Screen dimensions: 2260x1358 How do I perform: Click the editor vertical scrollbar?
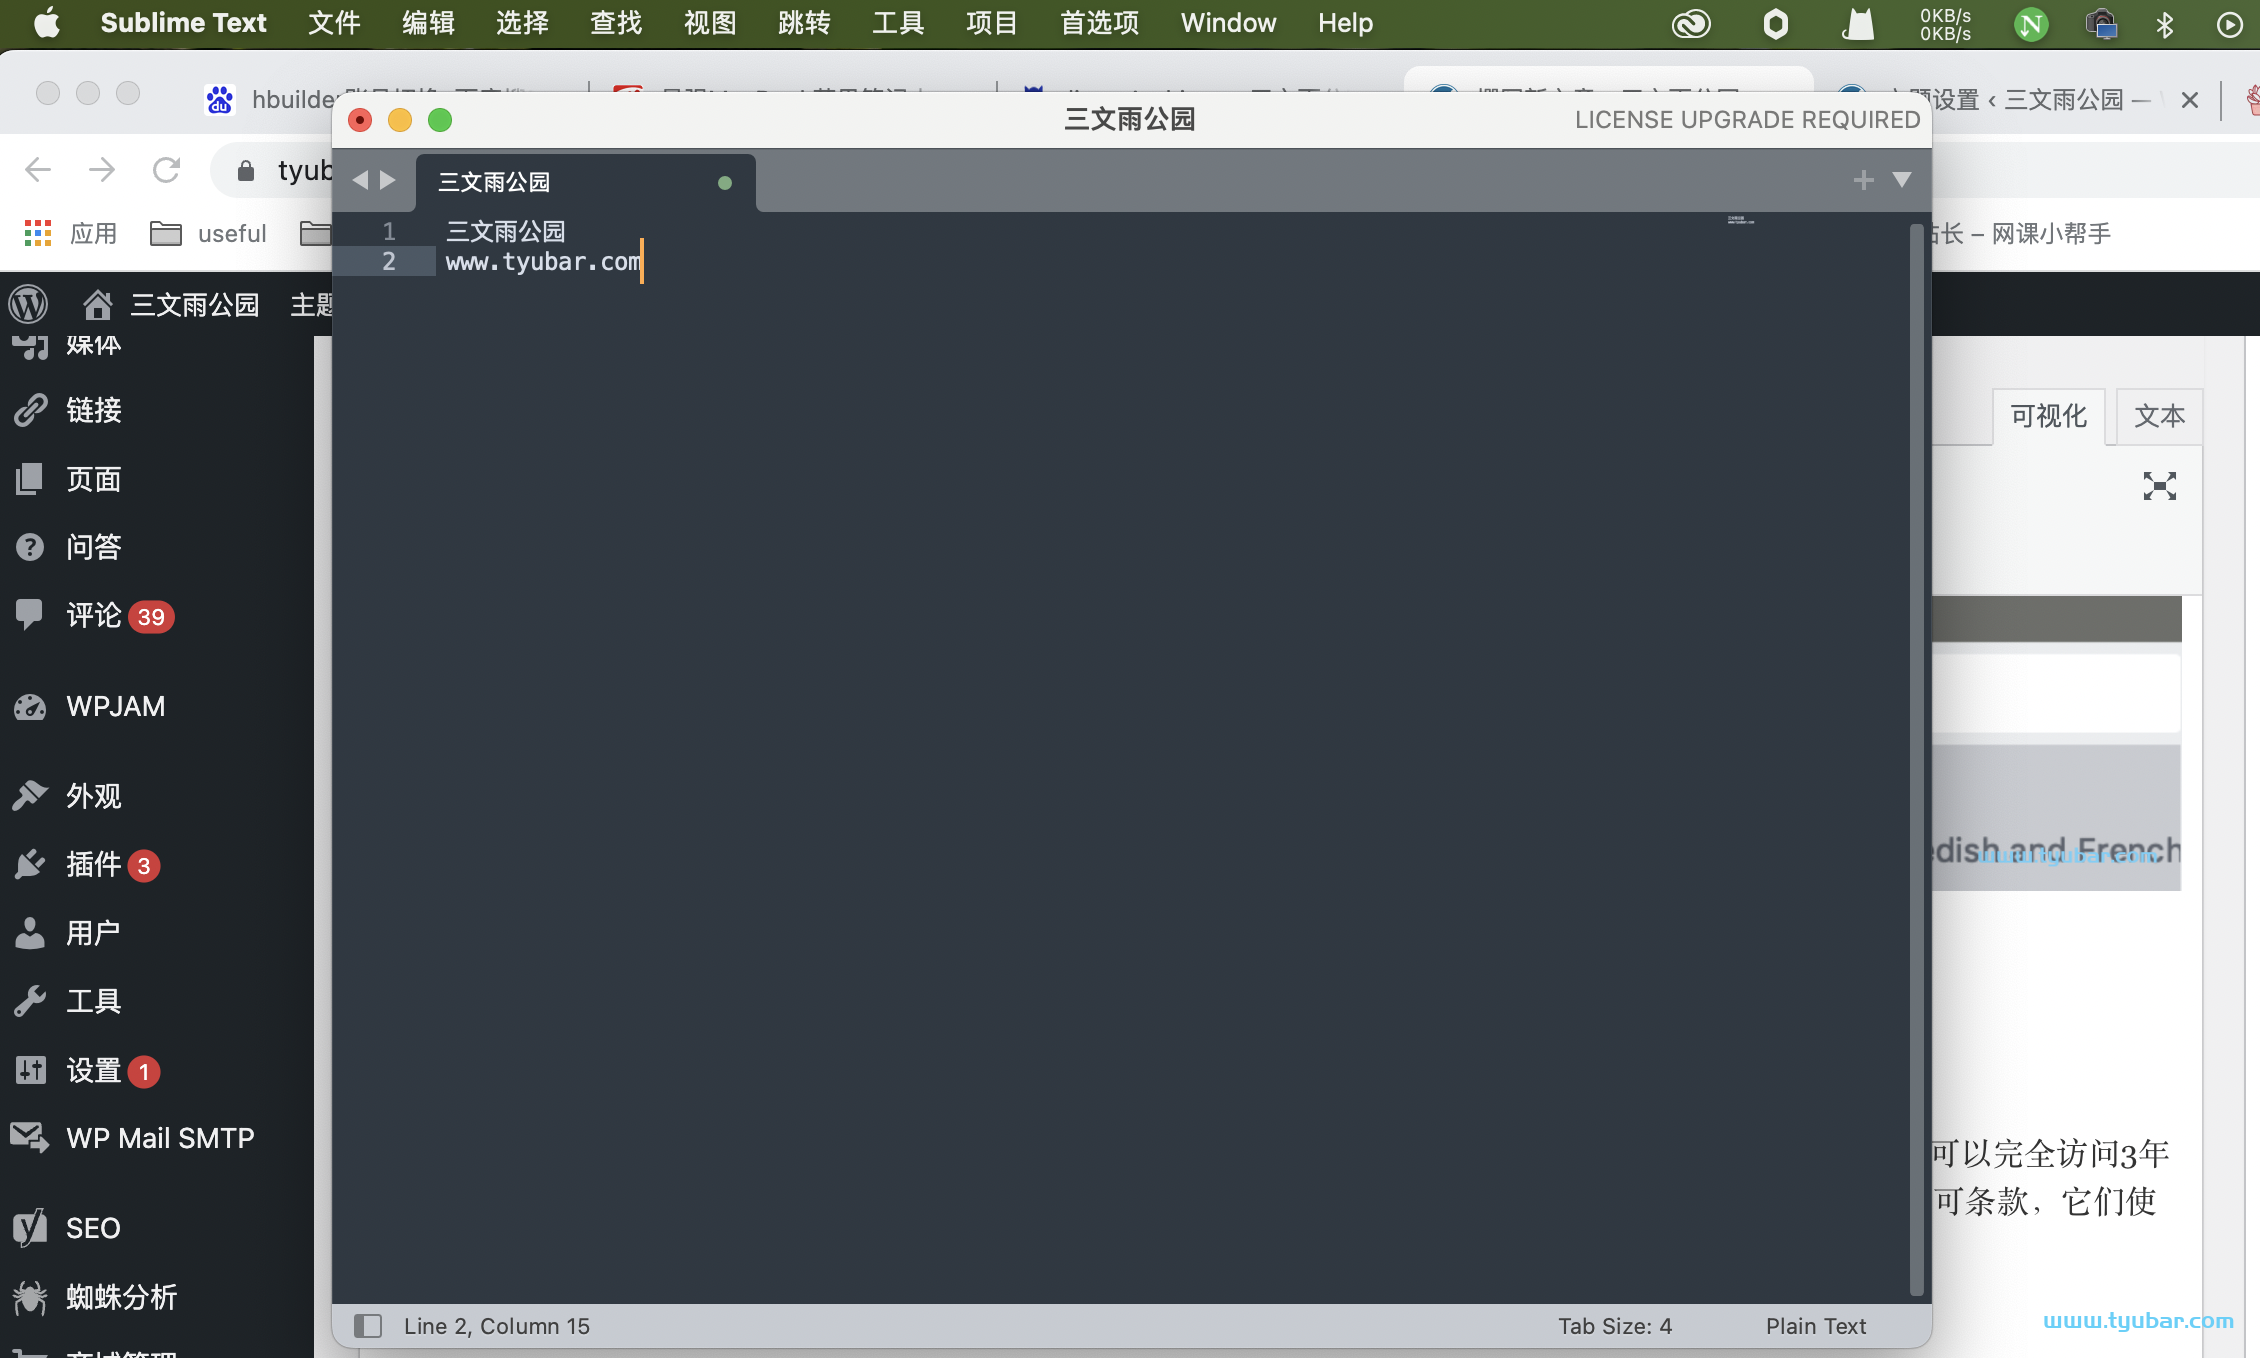[x=1916, y=760]
